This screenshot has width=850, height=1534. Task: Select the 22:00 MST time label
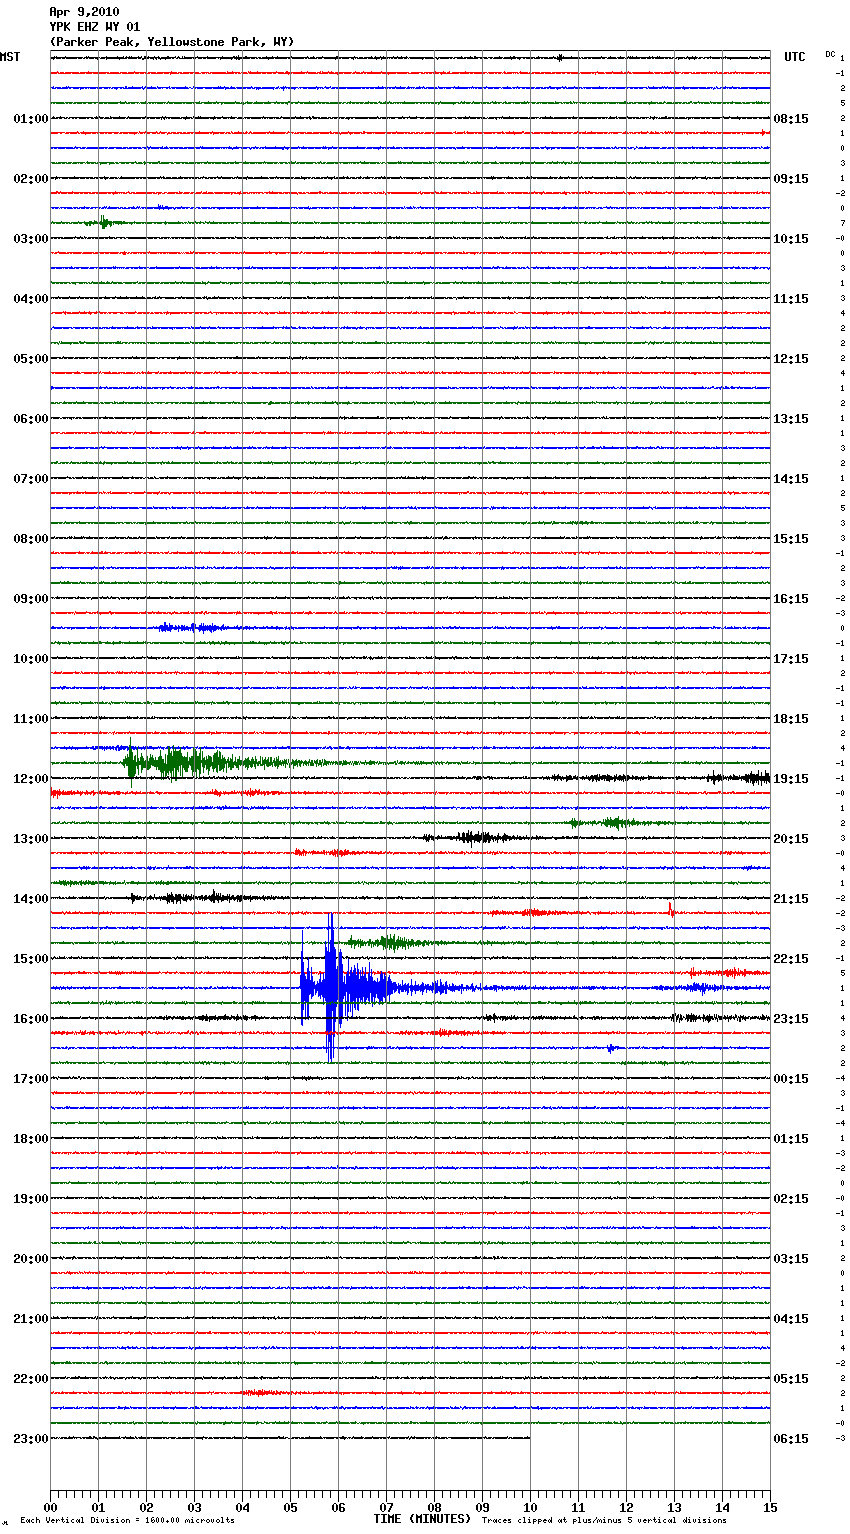31,1379
